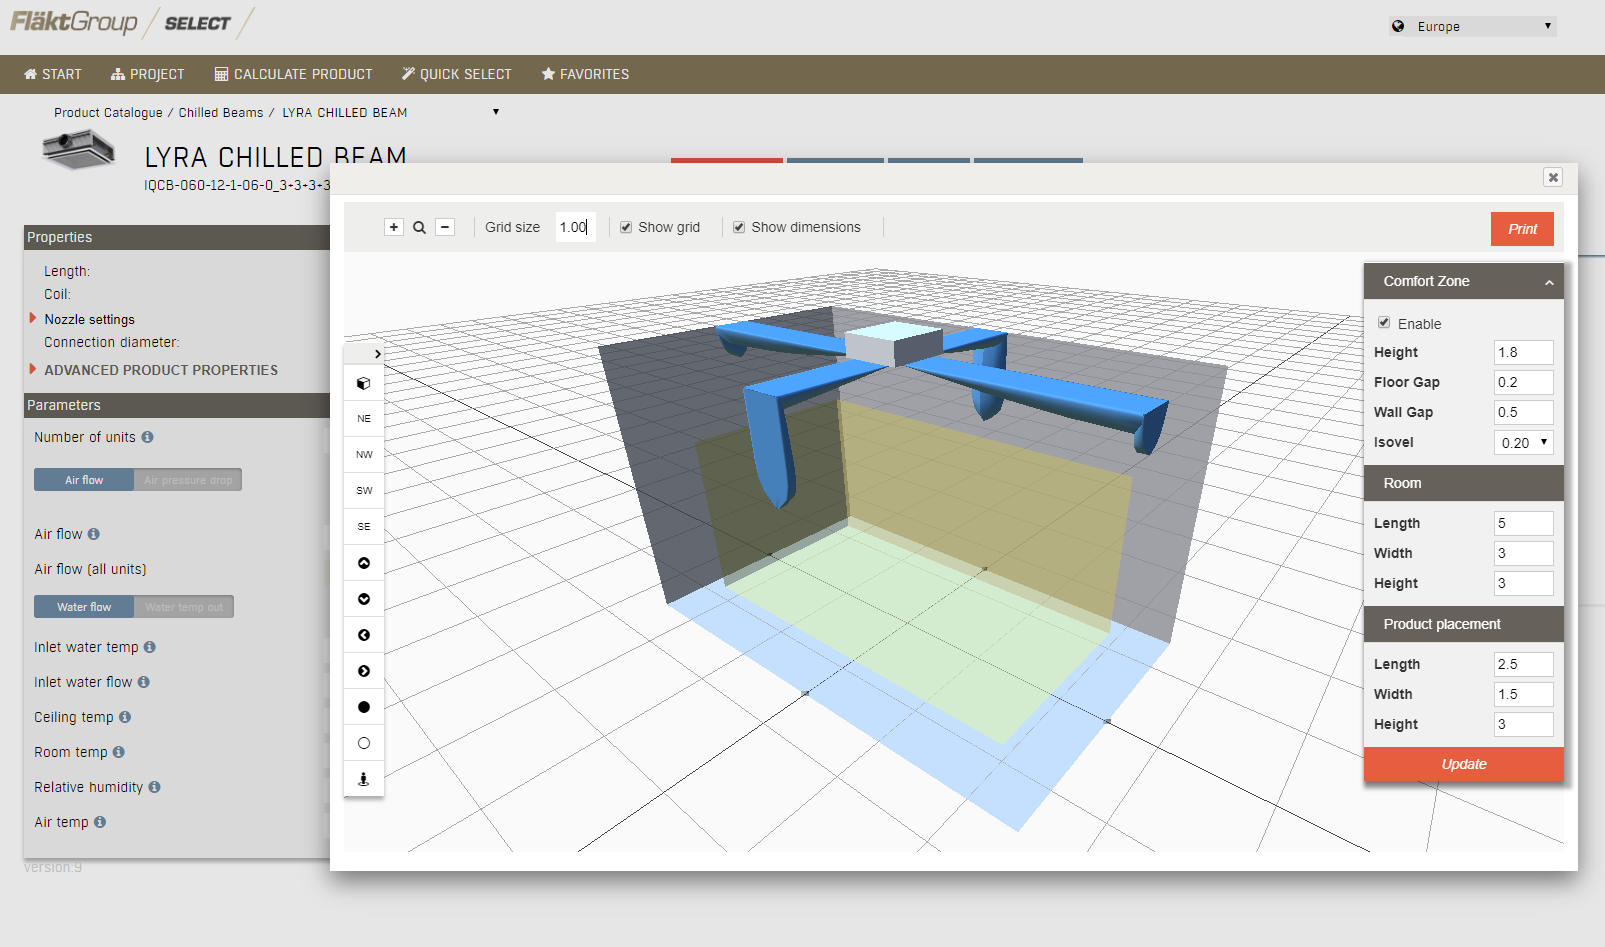The width and height of the screenshot is (1605, 947).
Task: Open the breadcrumb product dropdown arrow
Action: click(x=496, y=112)
